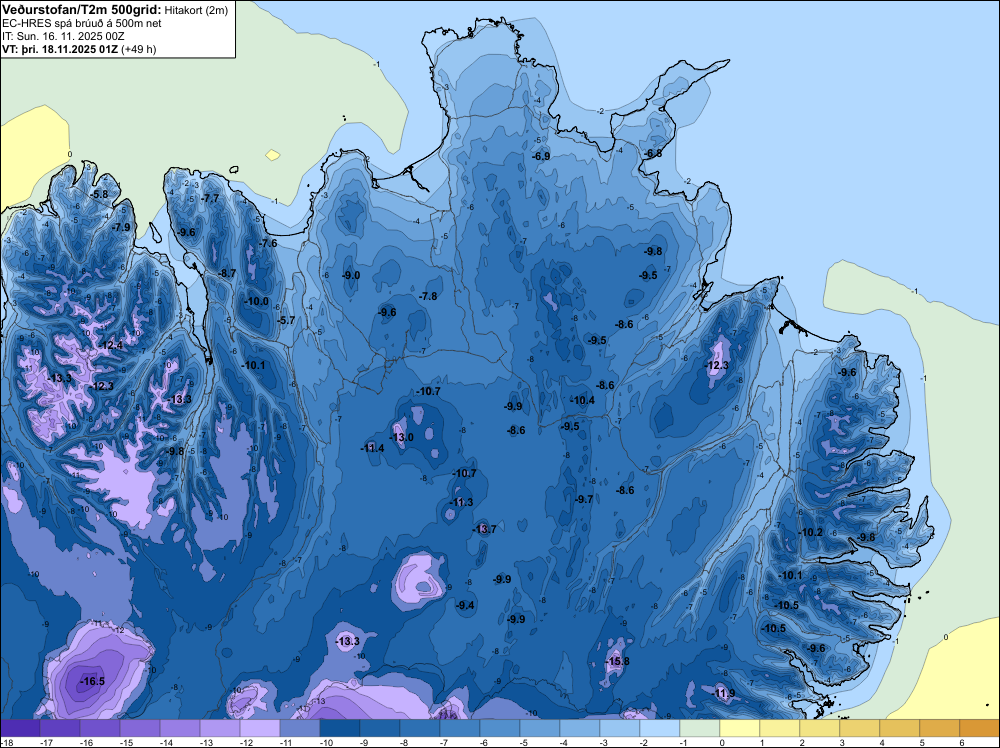
Task: Click the legend swatch labeled -2
Action: (659, 728)
